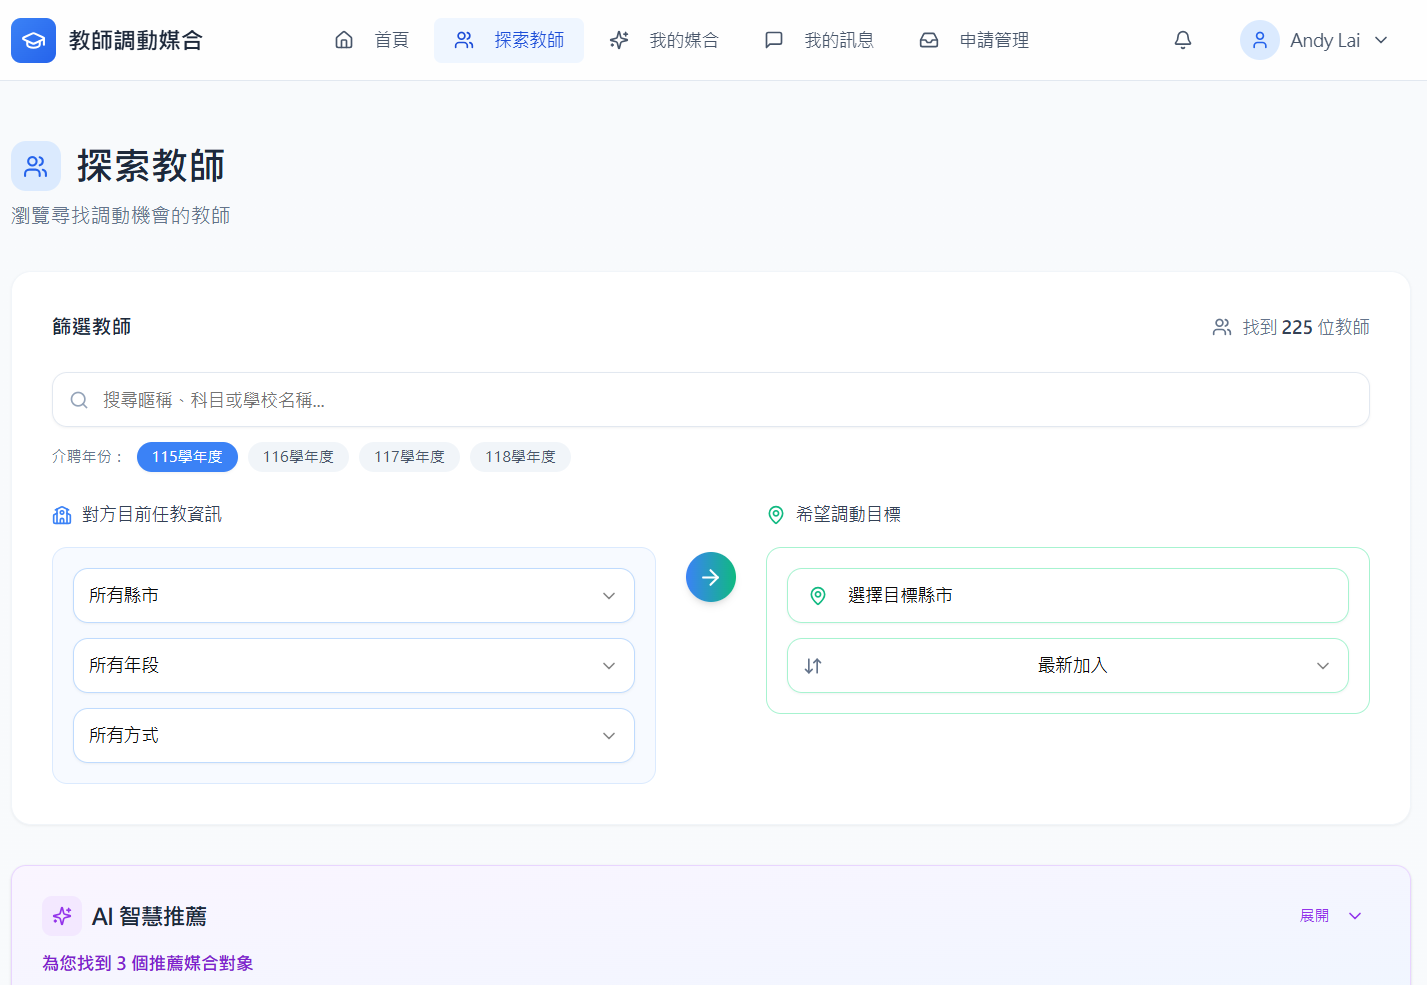Expand the 所有方式 dropdown

[353, 736]
